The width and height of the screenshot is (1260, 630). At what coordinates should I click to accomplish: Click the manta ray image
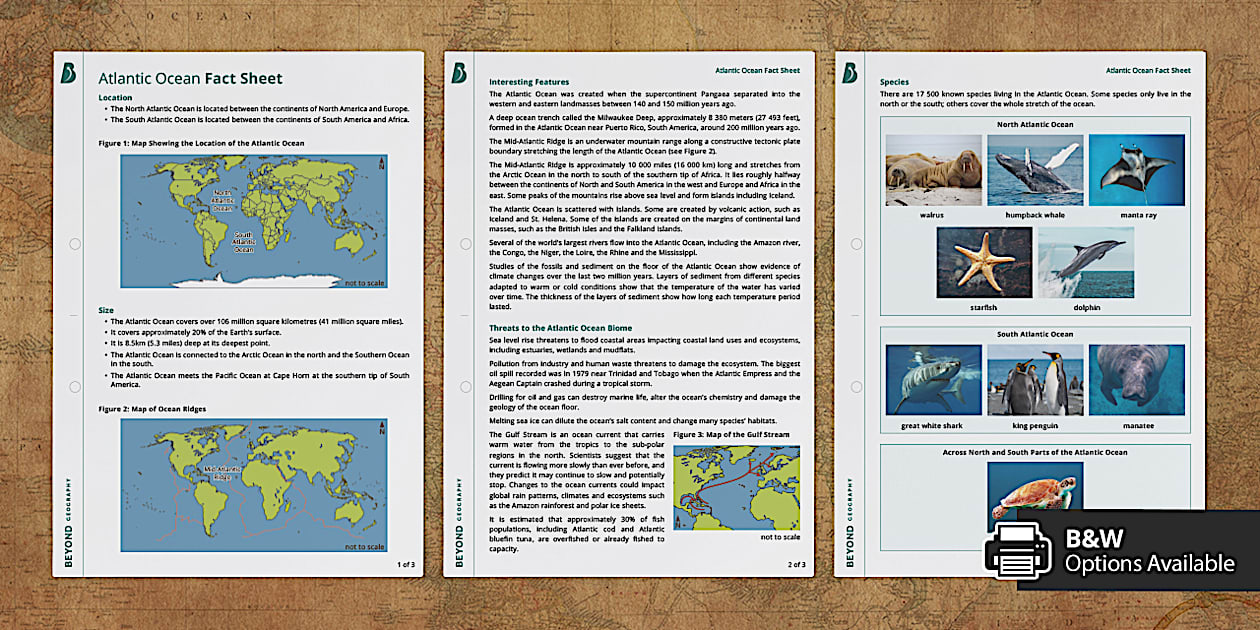coord(1138,170)
